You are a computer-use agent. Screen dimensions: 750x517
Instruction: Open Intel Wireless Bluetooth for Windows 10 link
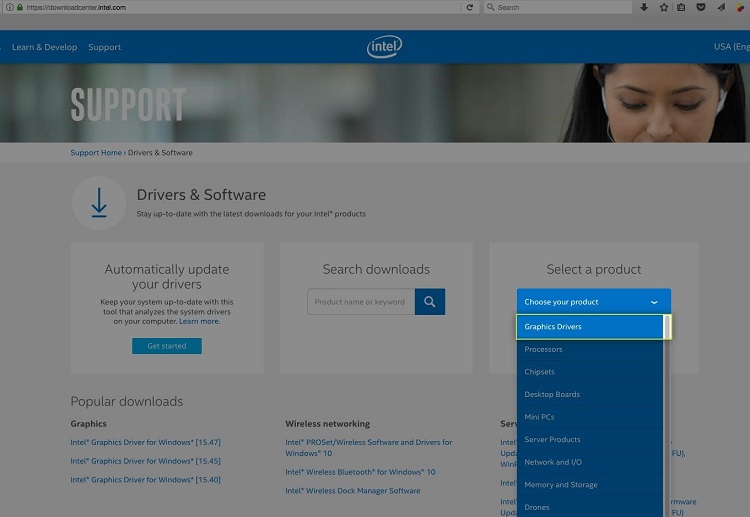[x=360, y=472]
